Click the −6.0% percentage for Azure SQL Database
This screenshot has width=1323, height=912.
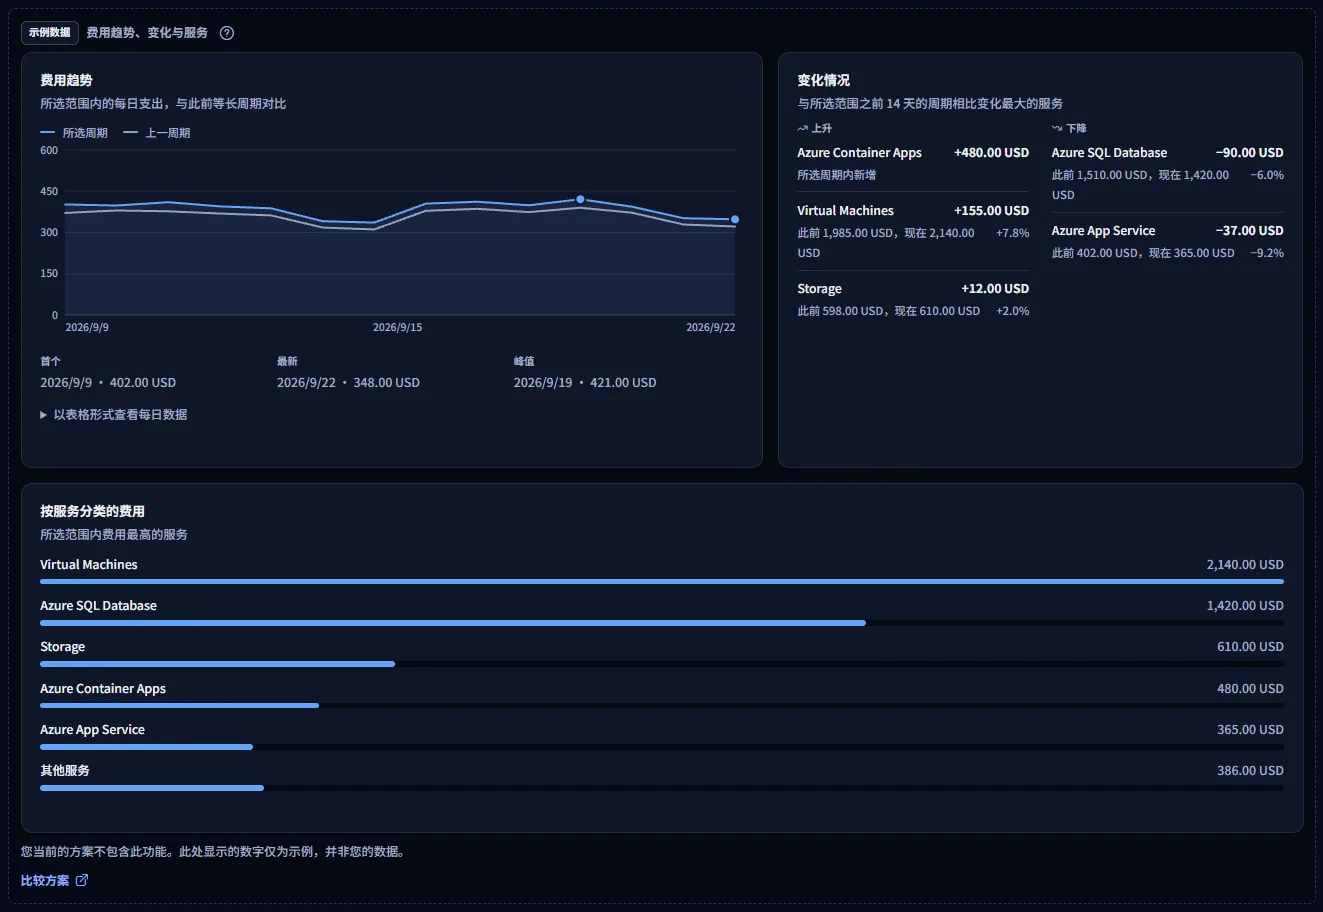[x=1267, y=175]
